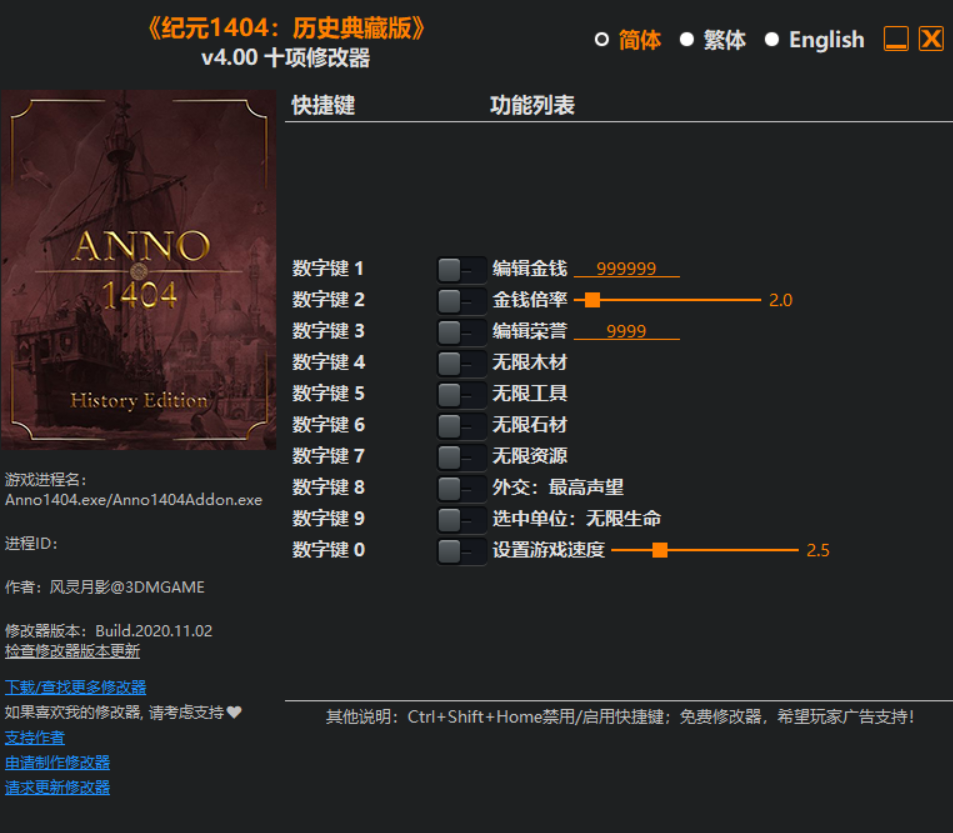Click the Anno1404.exe/Anno1404Addon.exe process name

pos(134,500)
